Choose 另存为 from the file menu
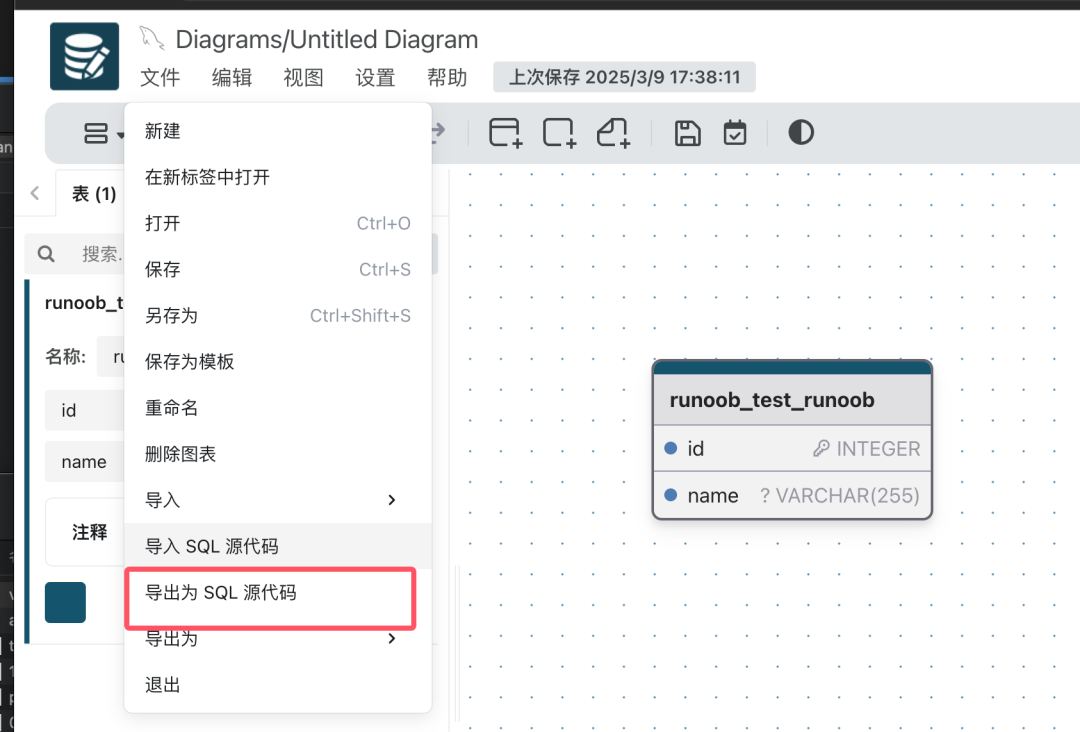Screen dimensions: 1080x732 coord(171,316)
